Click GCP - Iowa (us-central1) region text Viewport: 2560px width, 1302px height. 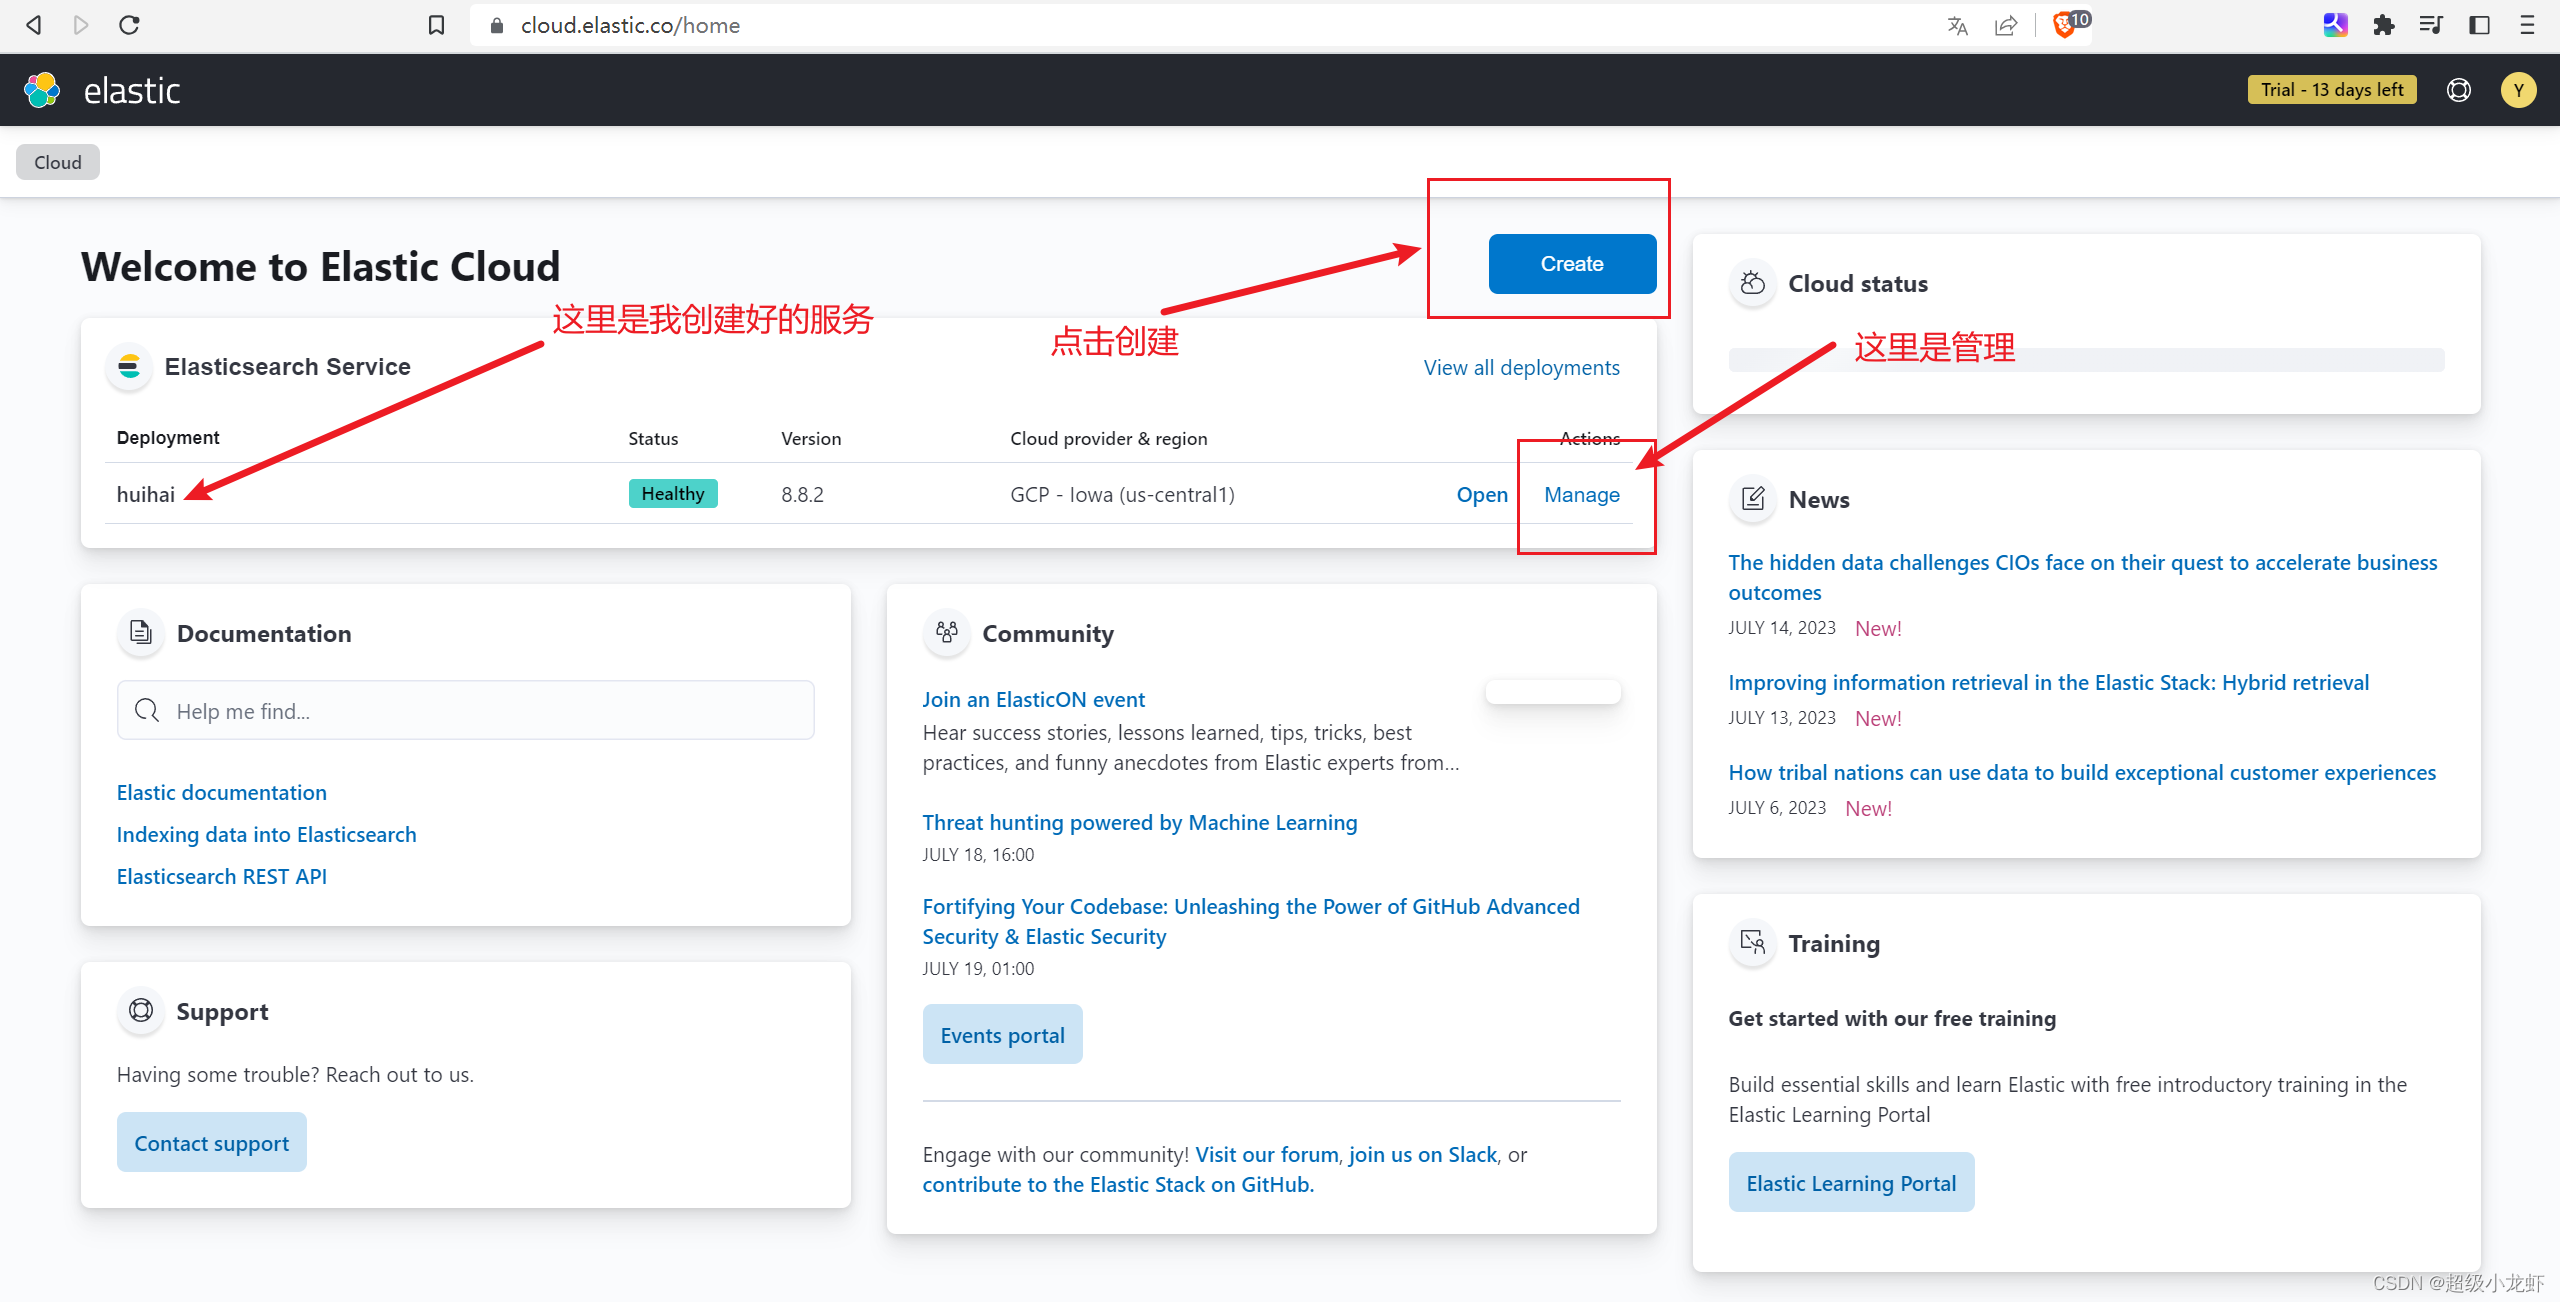click(x=1122, y=495)
